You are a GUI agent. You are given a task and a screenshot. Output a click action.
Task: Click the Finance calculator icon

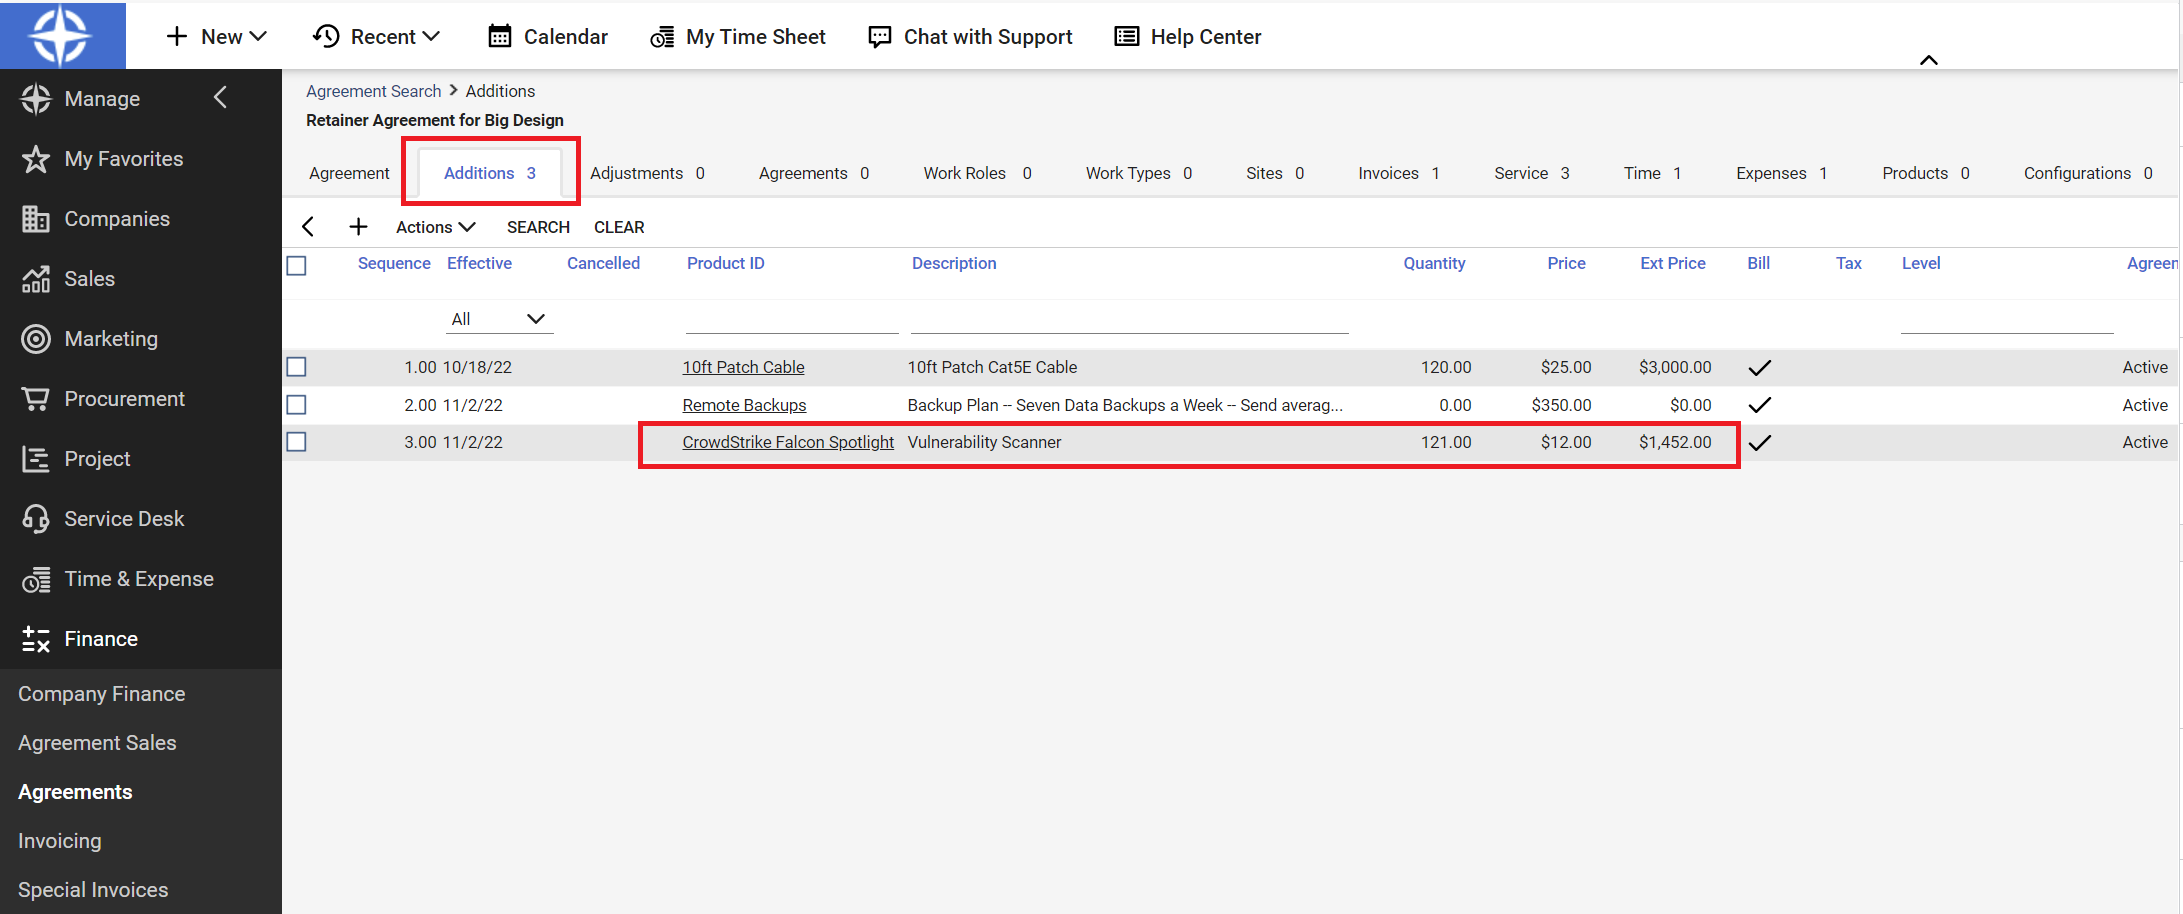pyautogui.click(x=36, y=639)
